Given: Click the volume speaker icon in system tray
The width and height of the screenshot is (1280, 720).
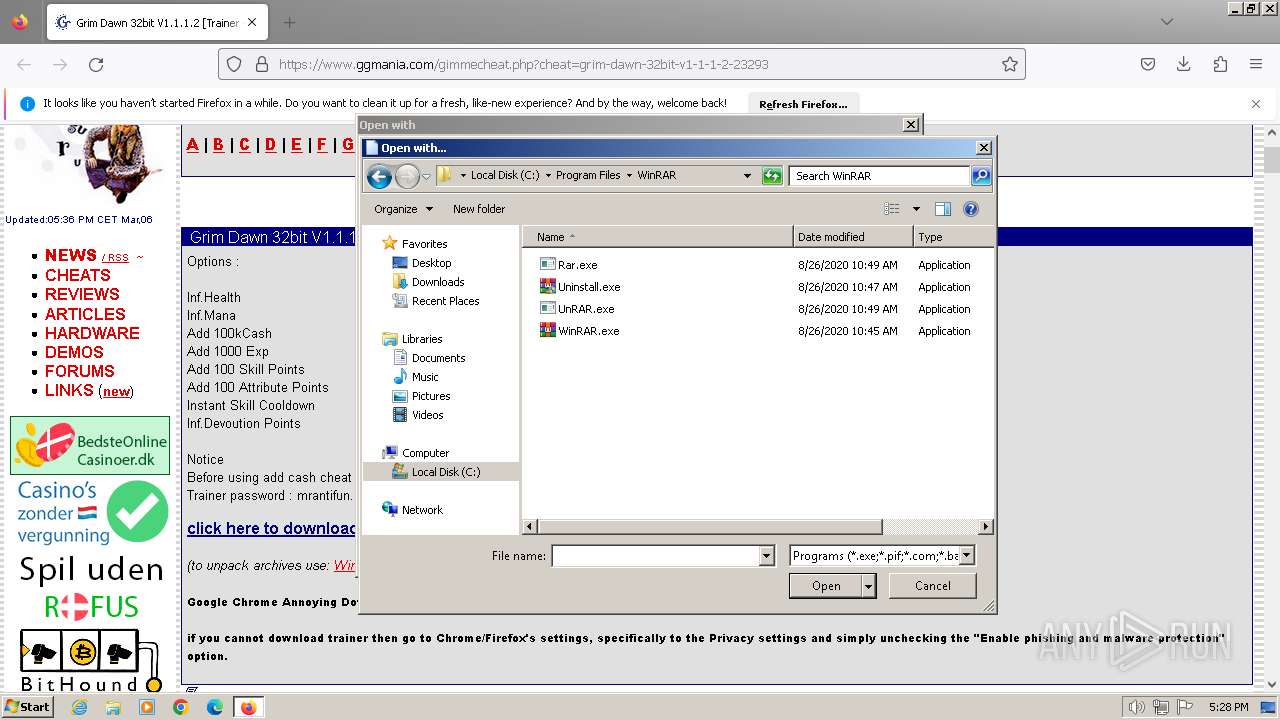Looking at the screenshot, I should click(x=1137, y=707).
